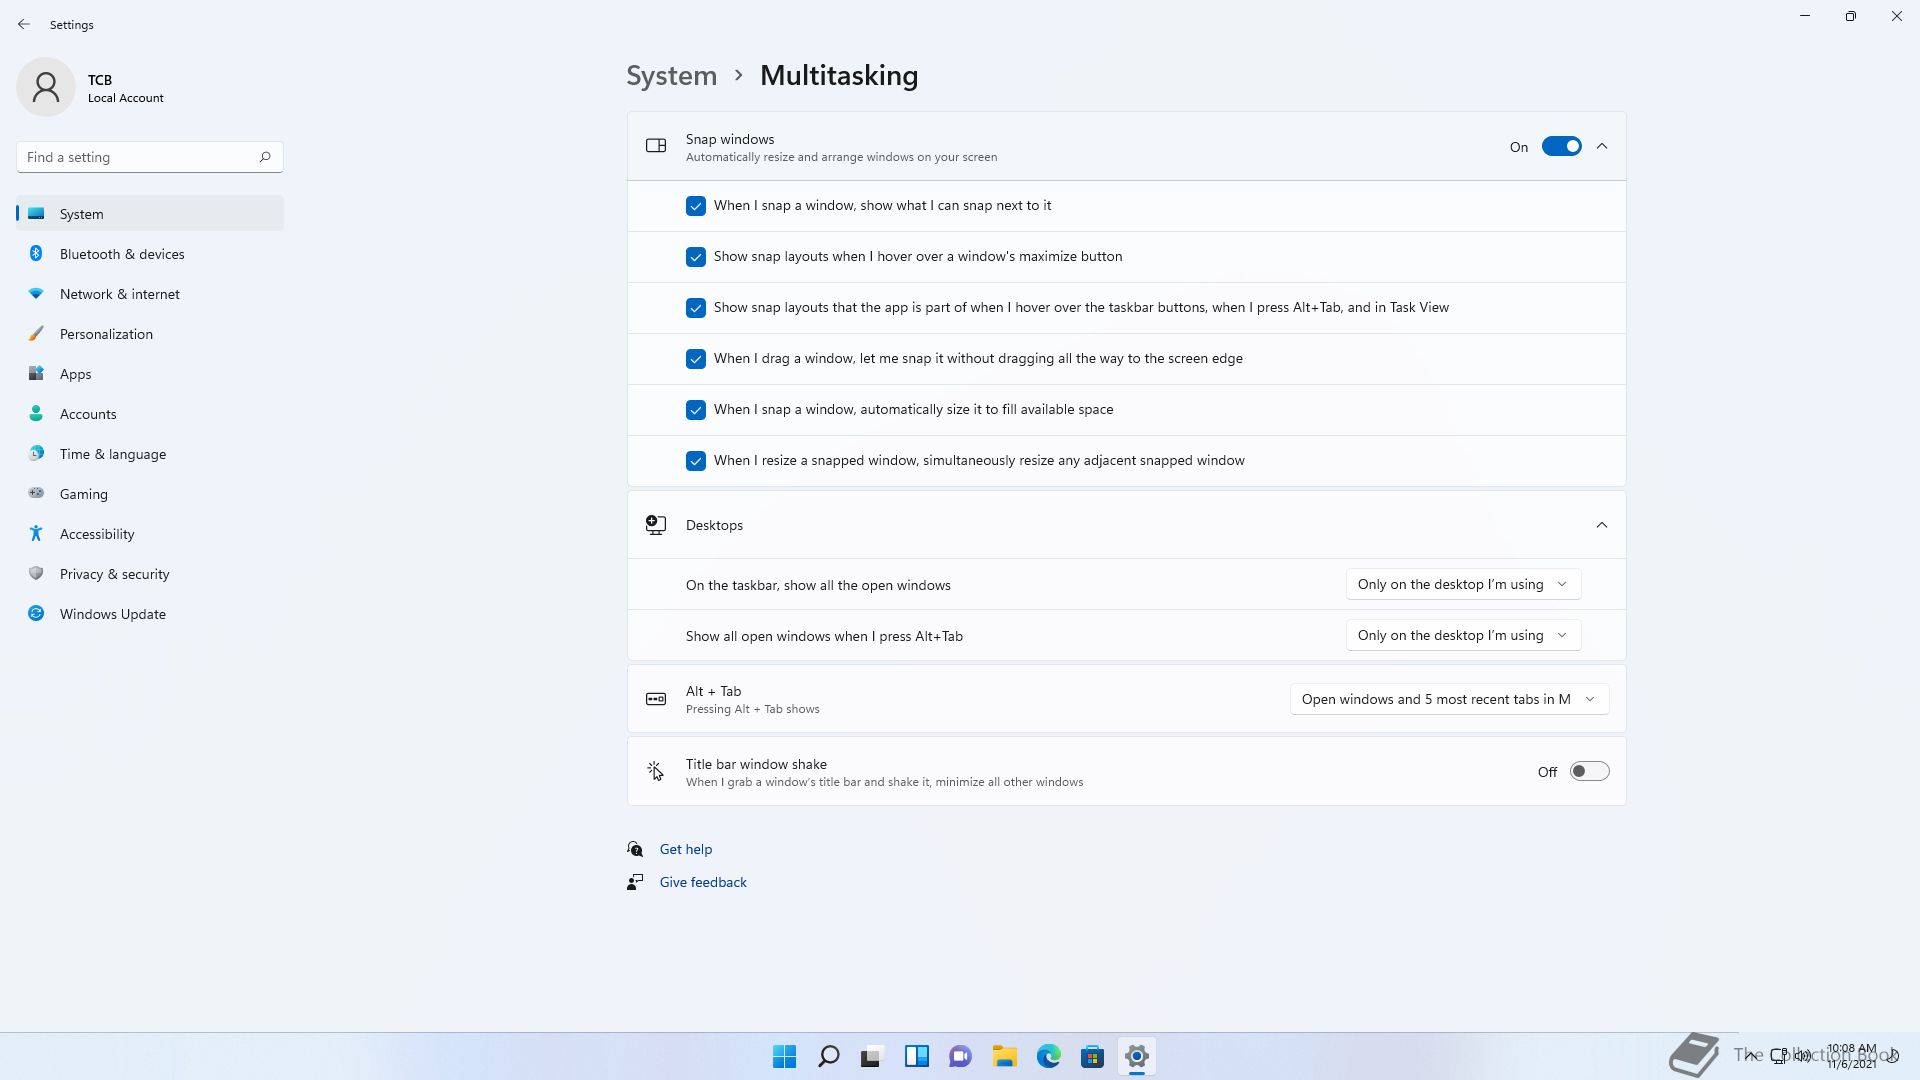Click the Get help link
This screenshot has height=1080, width=1920.
pyautogui.click(x=685, y=849)
